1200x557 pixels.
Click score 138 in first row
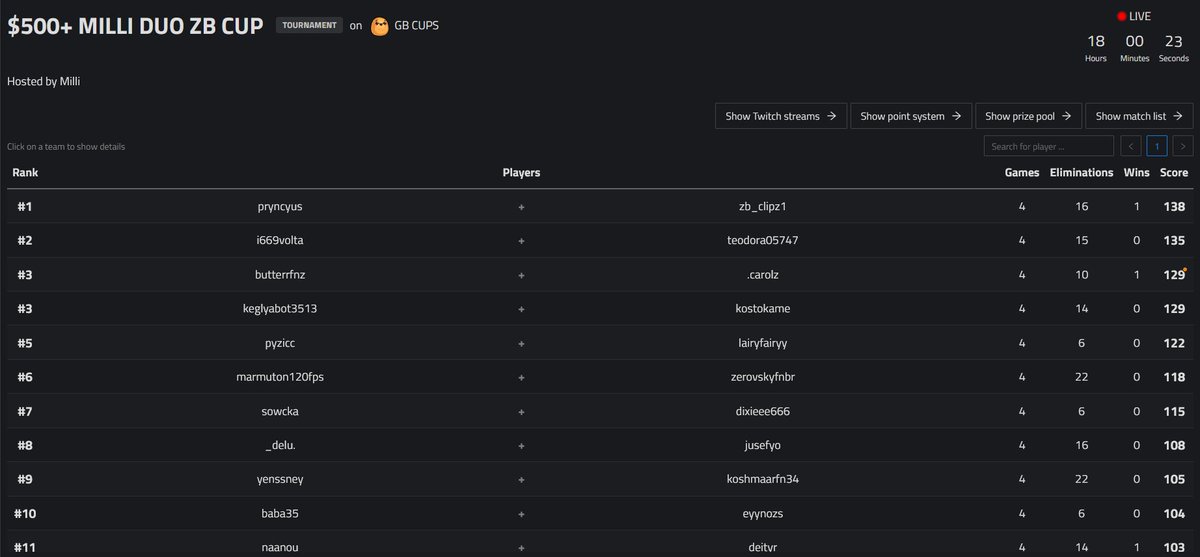(x=1175, y=206)
